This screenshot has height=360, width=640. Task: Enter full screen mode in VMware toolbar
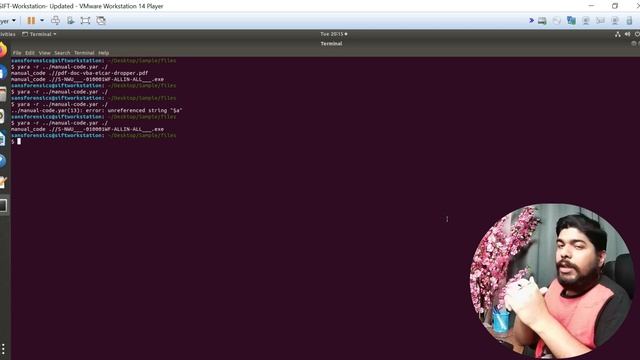(85, 20)
